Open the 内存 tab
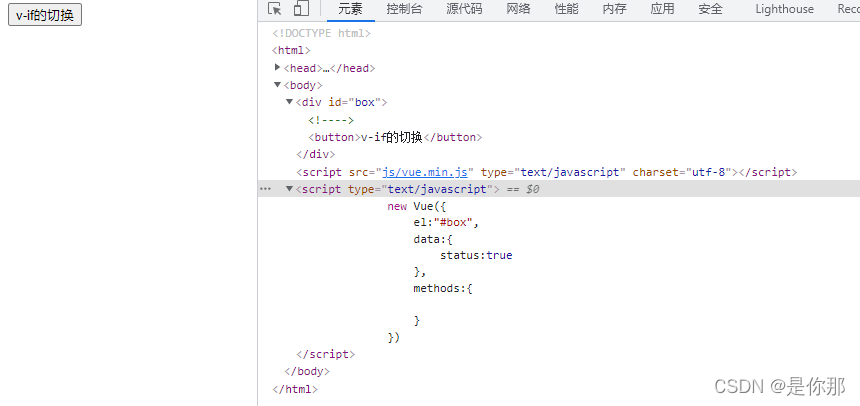This screenshot has width=860, height=406. click(x=614, y=9)
